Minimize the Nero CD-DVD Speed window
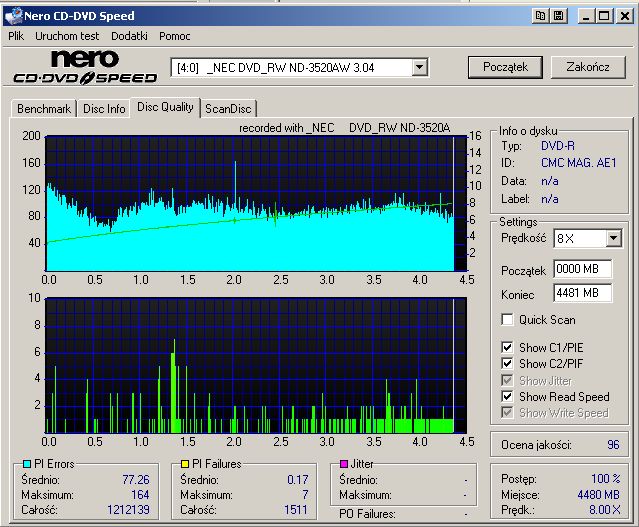 (586, 16)
